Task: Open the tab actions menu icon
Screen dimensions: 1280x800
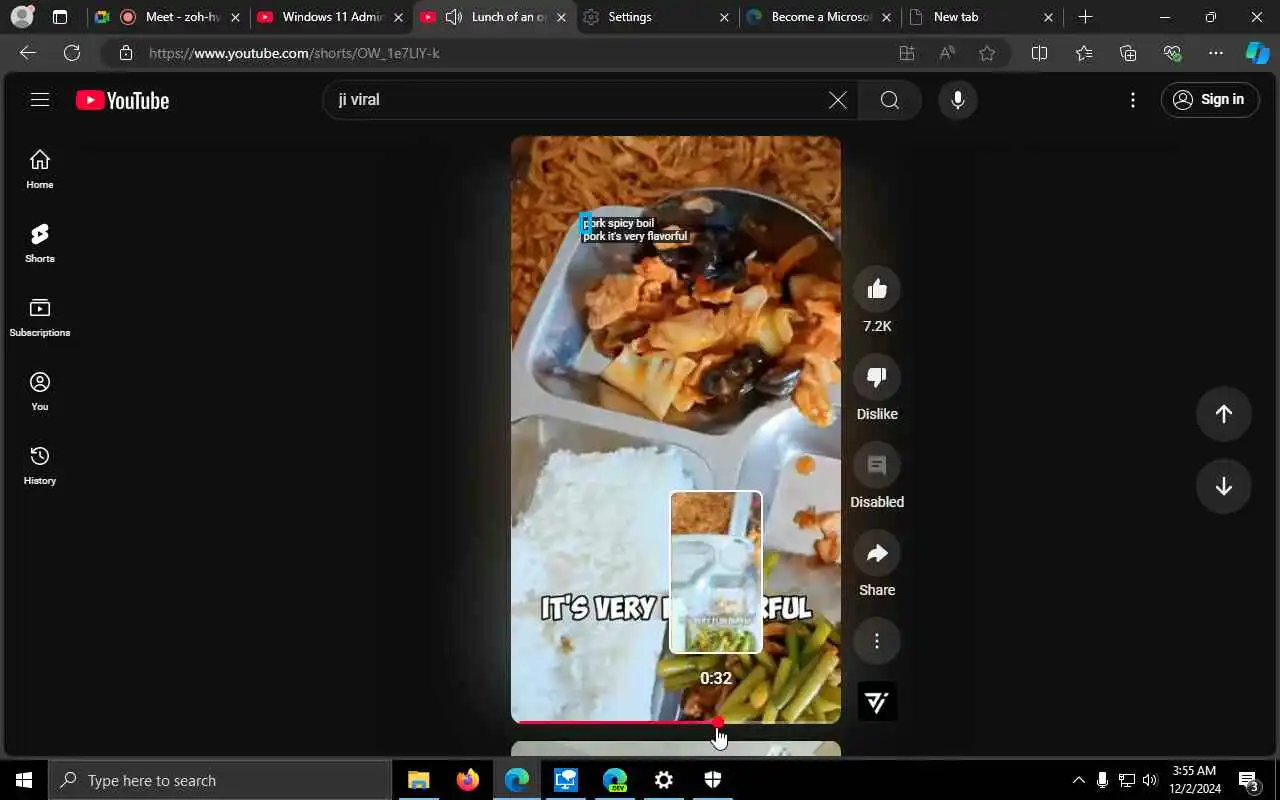Action: [x=60, y=17]
